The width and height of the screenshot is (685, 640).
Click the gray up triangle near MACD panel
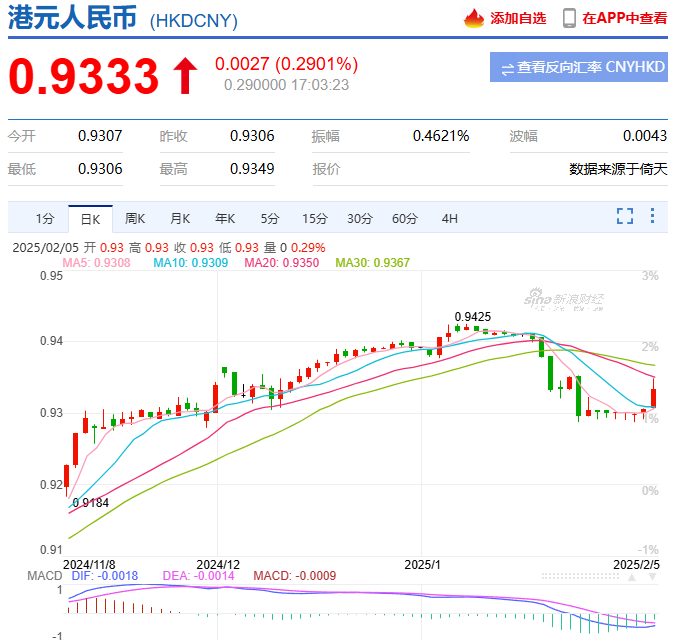(x=632, y=577)
